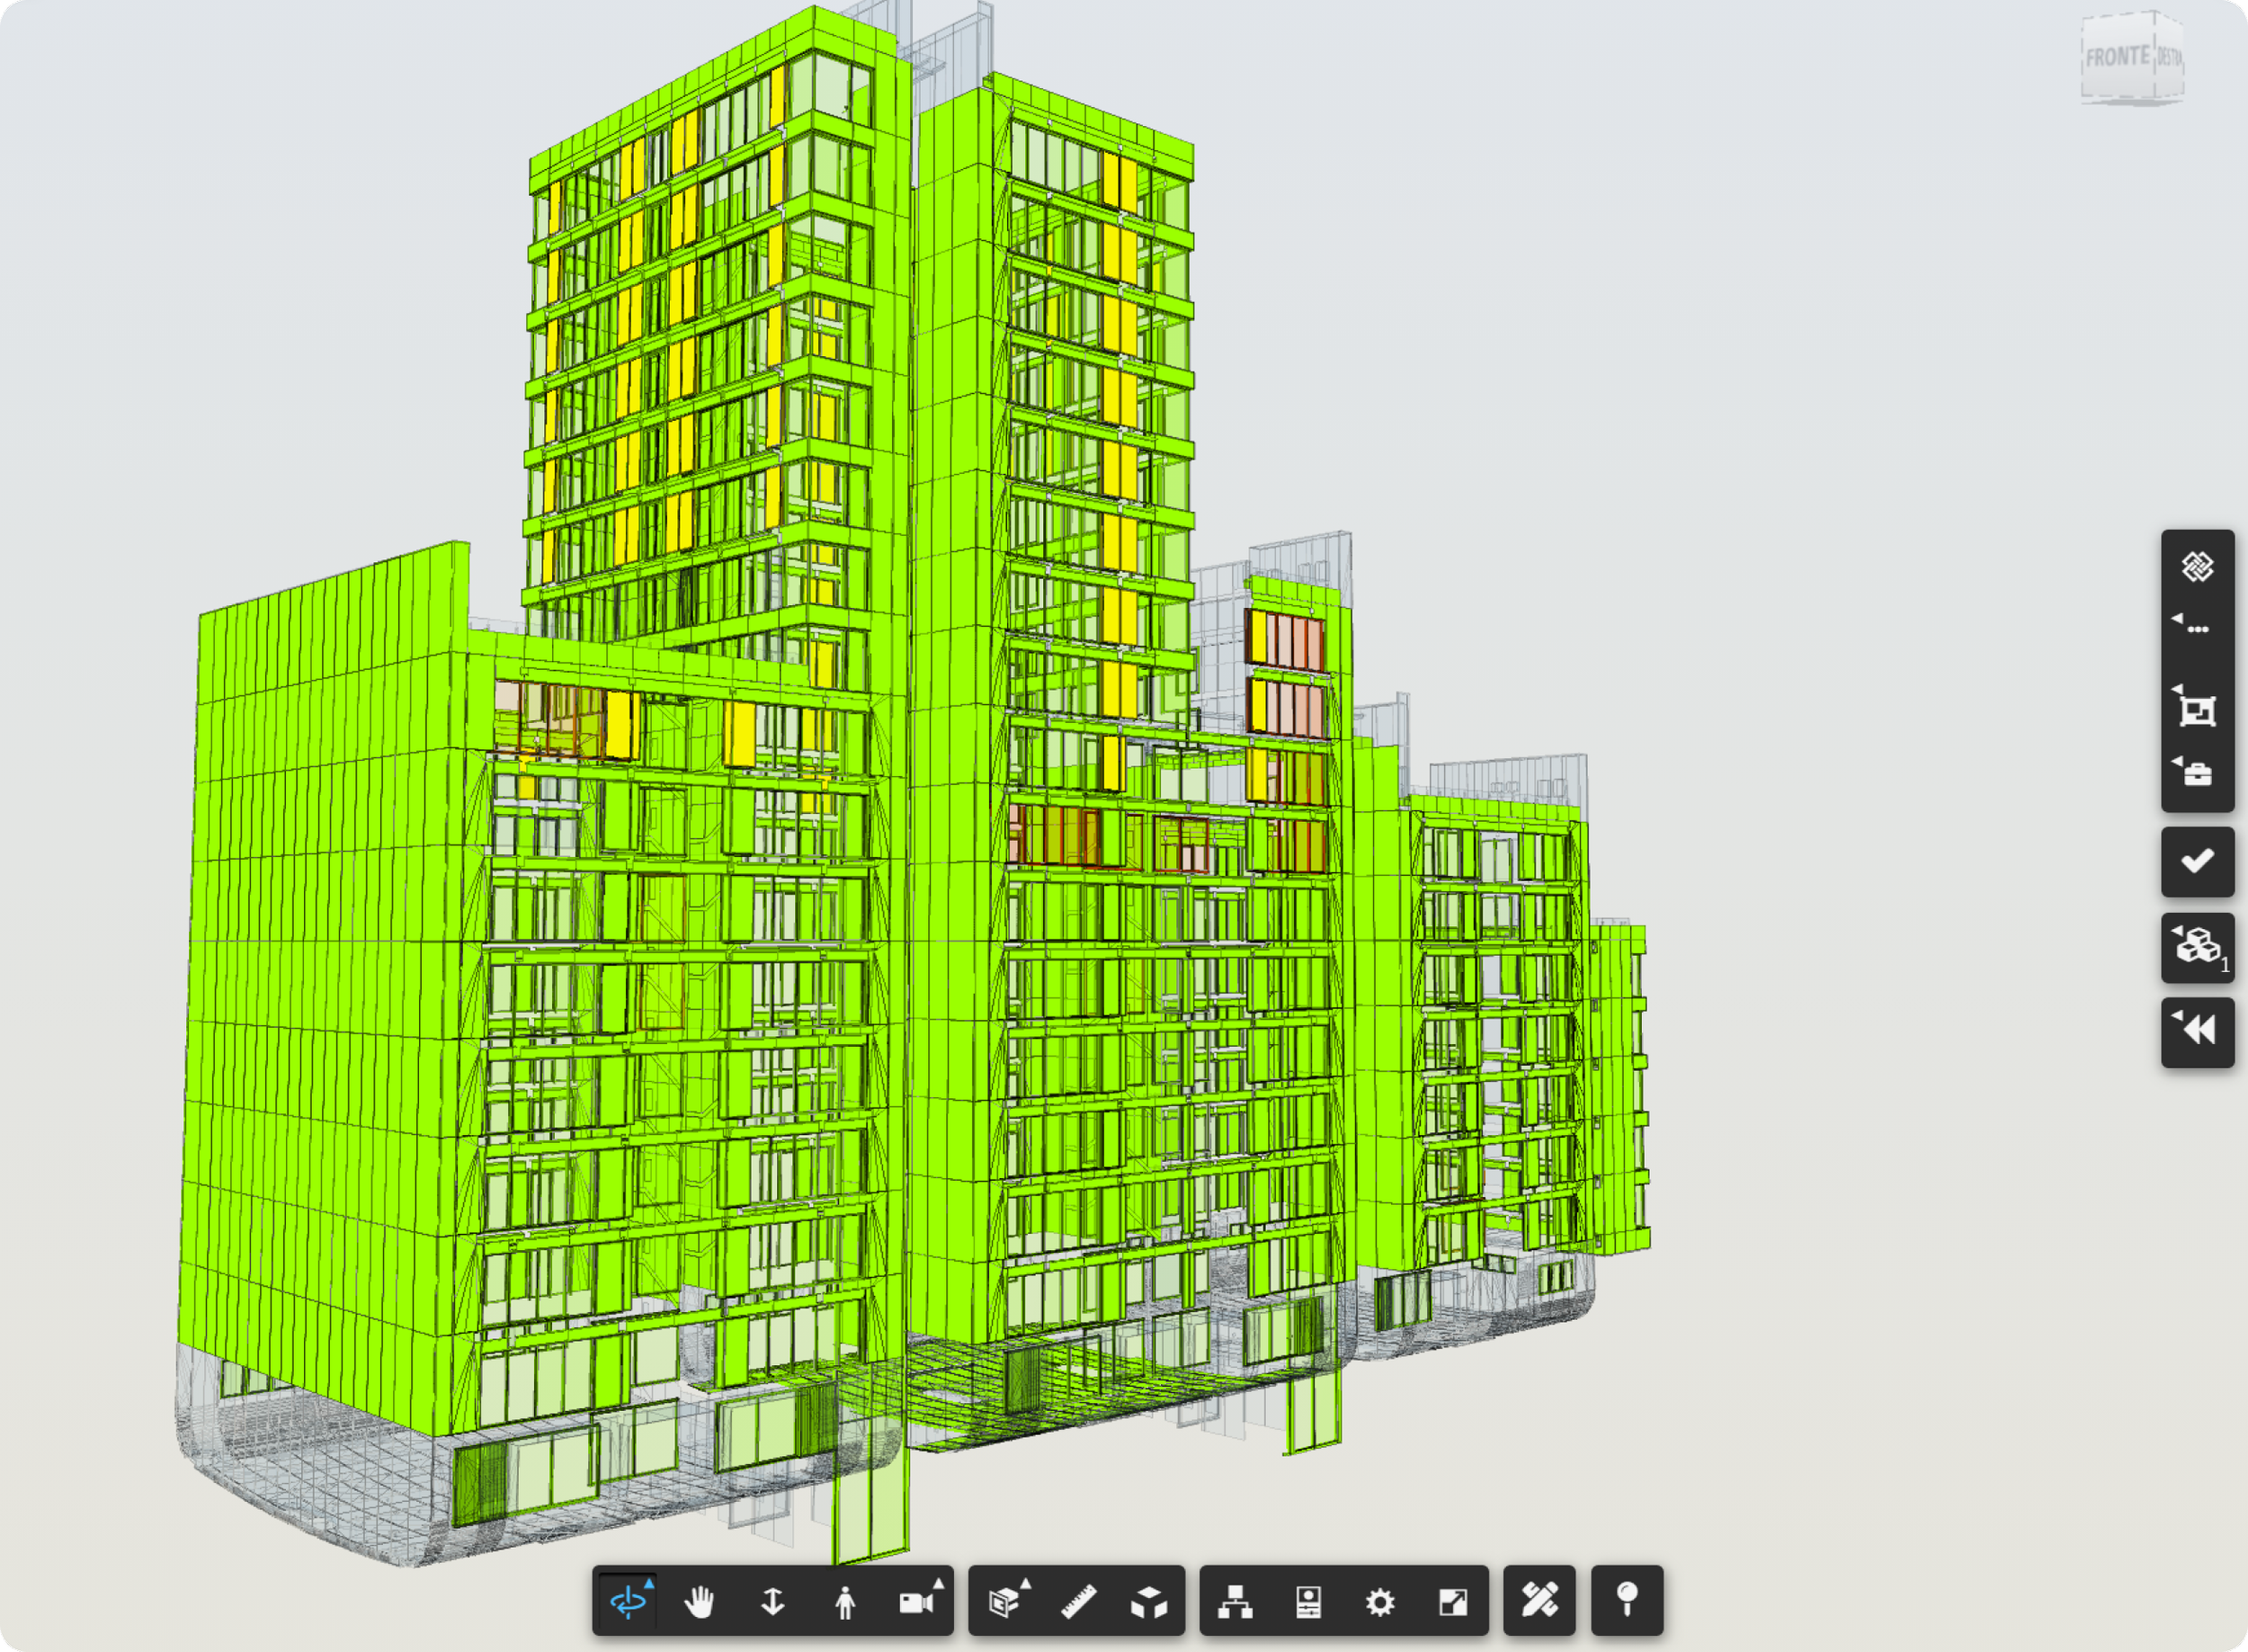2248x1652 pixels.
Task: Open the markup pencil-ruler tool
Action: click(1540, 1600)
